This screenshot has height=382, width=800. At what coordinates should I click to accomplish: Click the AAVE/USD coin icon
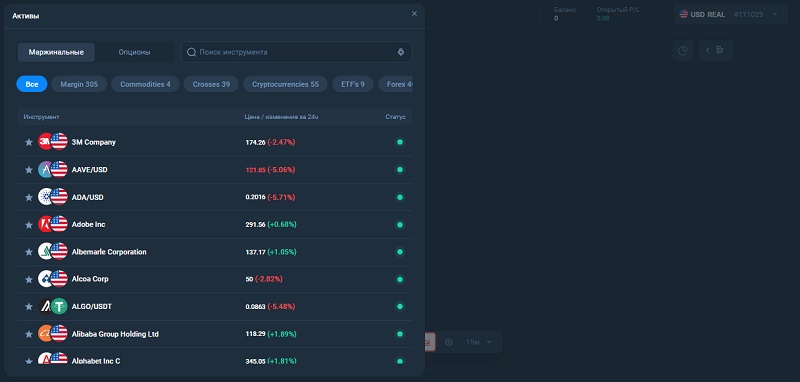pos(45,169)
